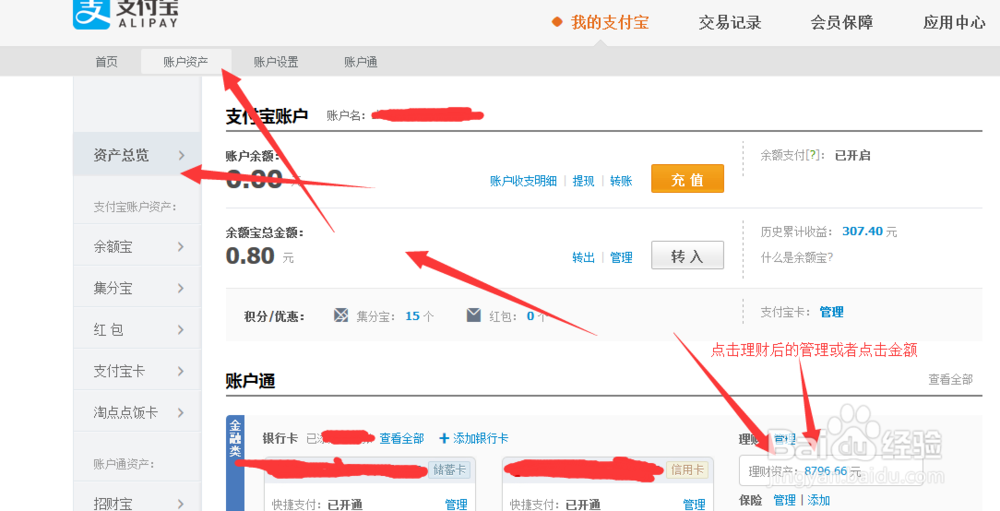Click 管理 link next to 转出
This screenshot has height=511, width=1000.
click(x=621, y=258)
